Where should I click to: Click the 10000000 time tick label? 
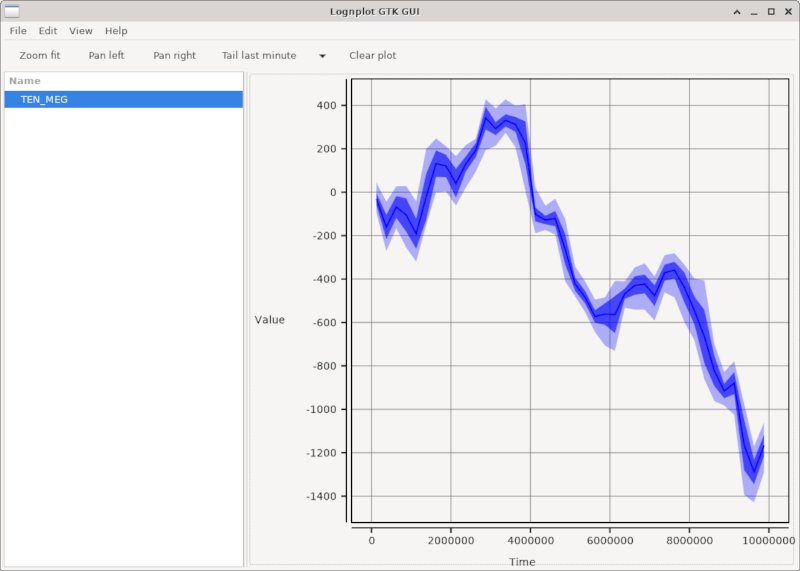768,540
